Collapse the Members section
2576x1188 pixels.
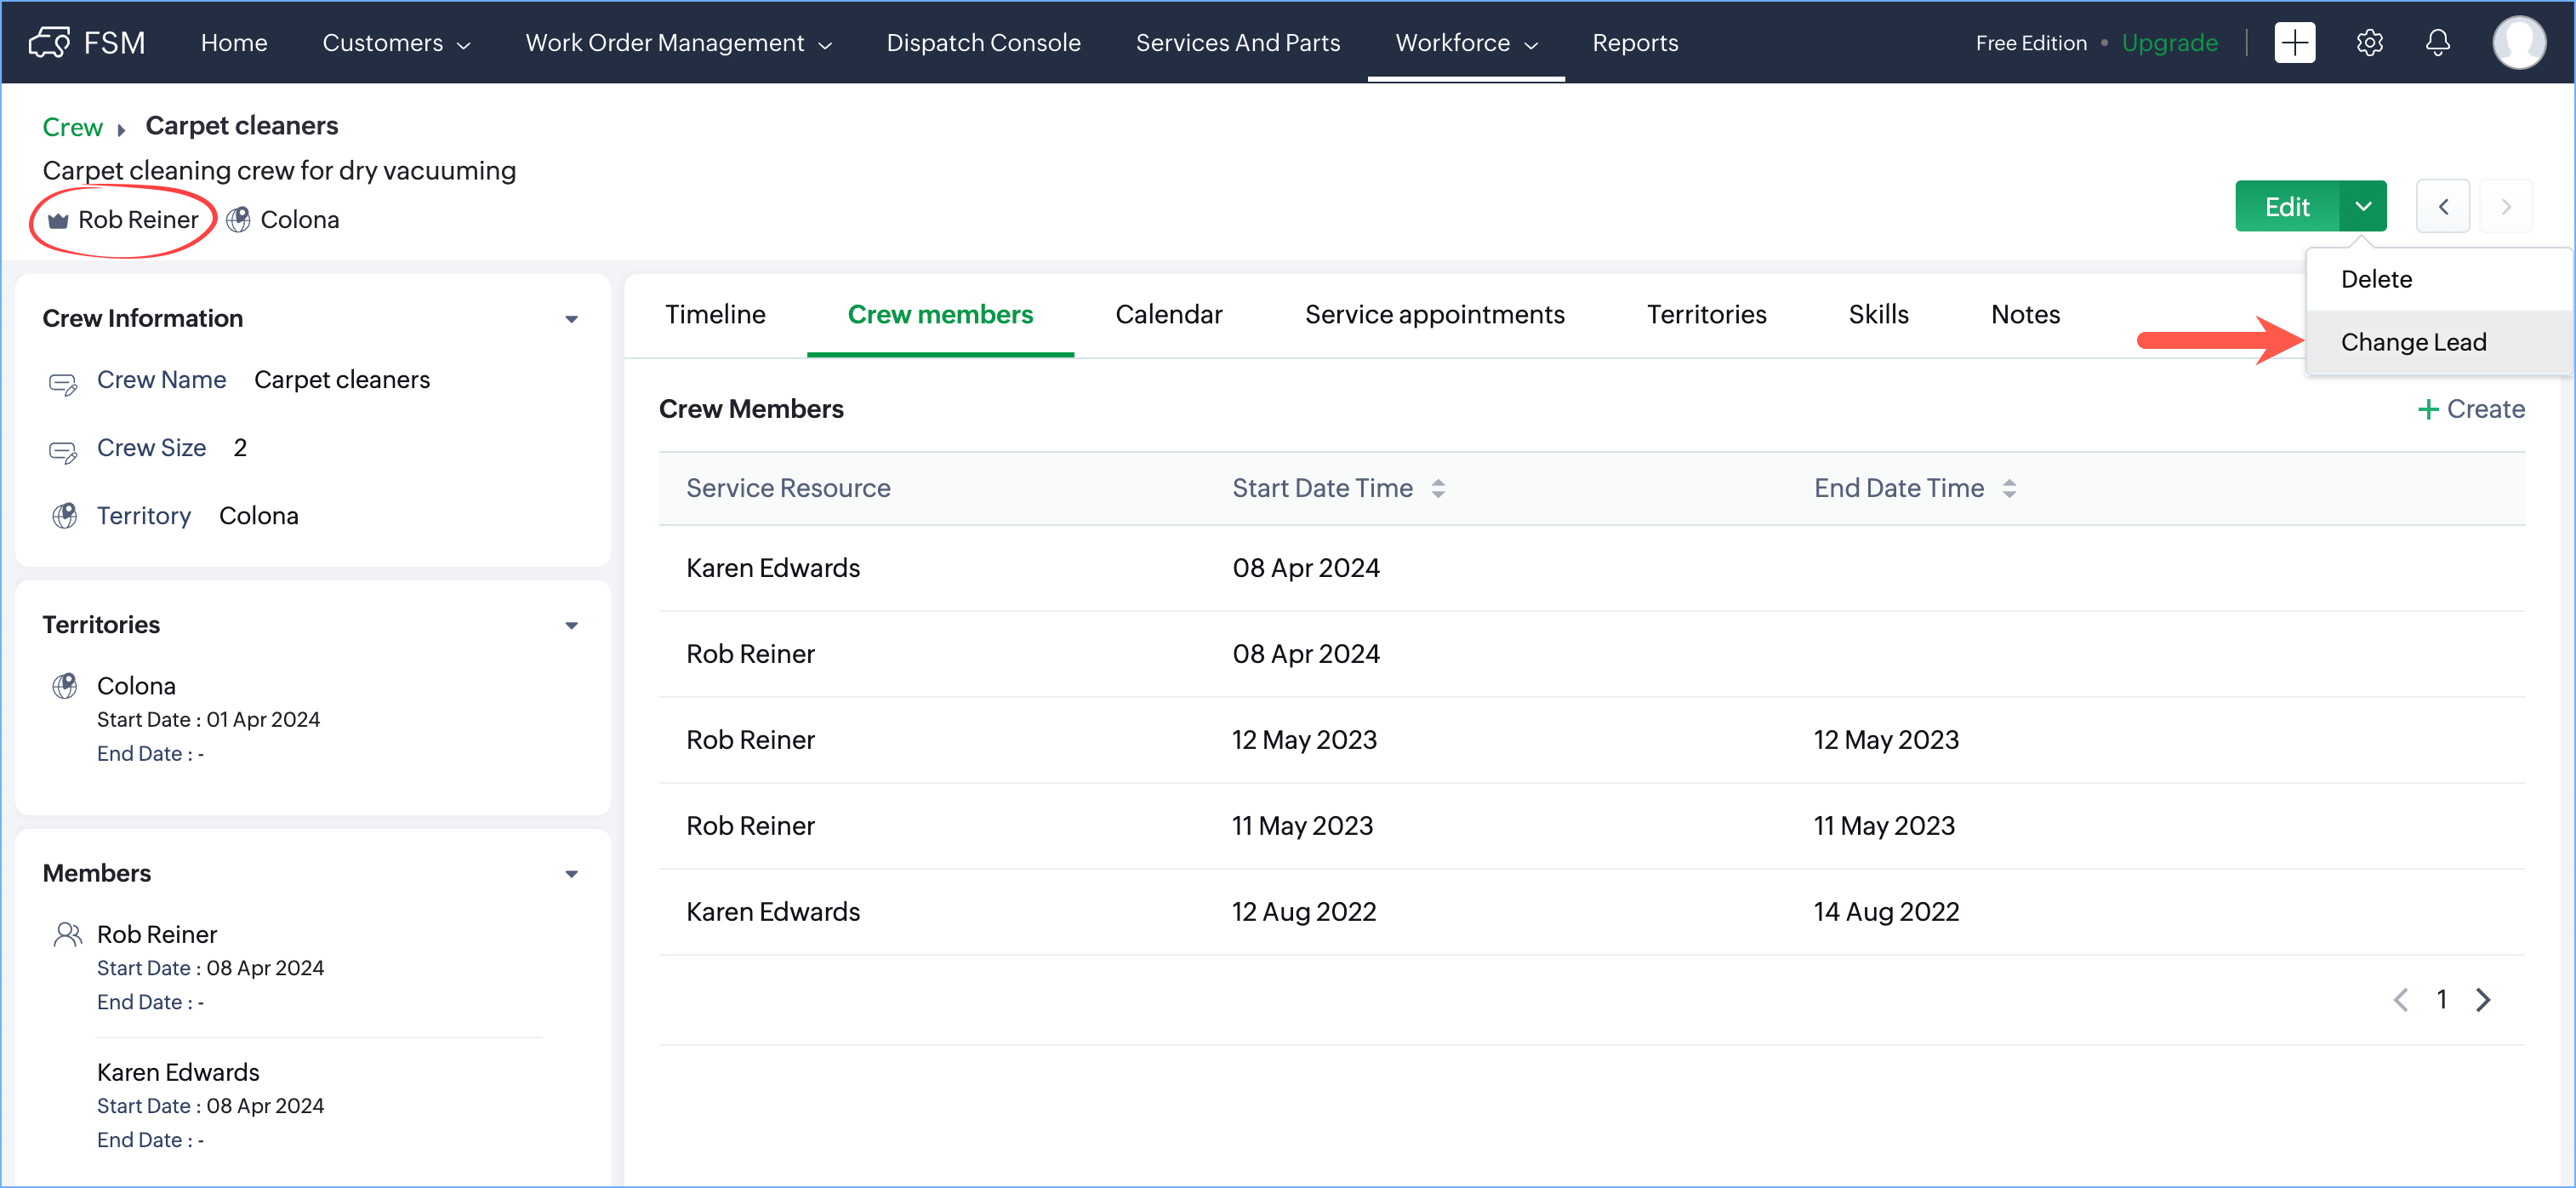(x=571, y=874)
